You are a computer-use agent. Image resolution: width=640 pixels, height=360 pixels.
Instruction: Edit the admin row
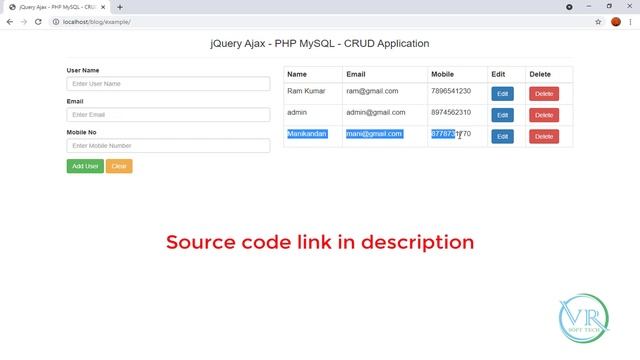tap(502, 115)
